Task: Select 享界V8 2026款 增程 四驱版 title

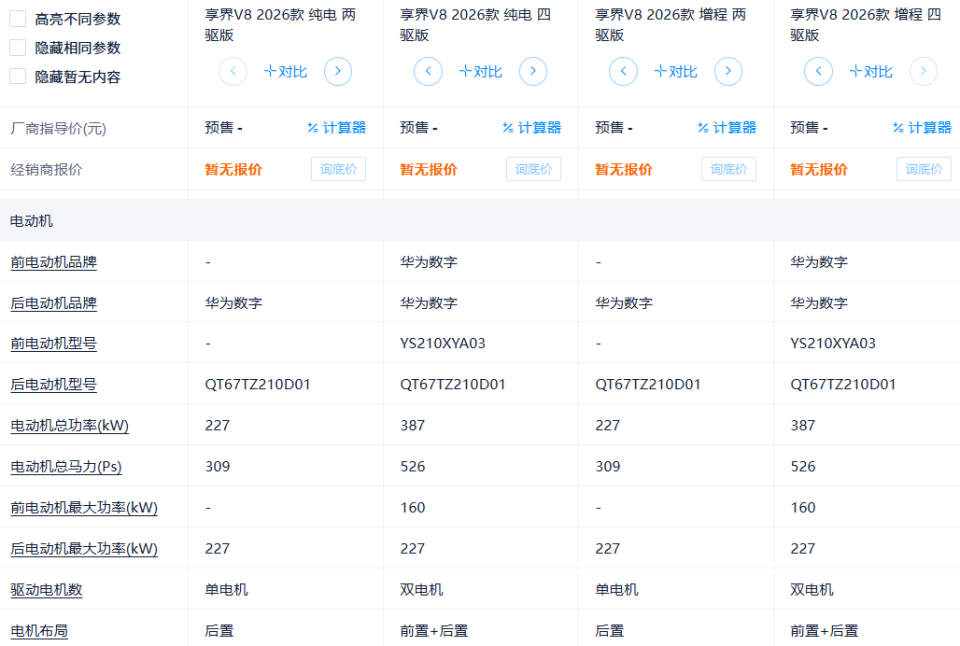Action: (x=866, y=24)
